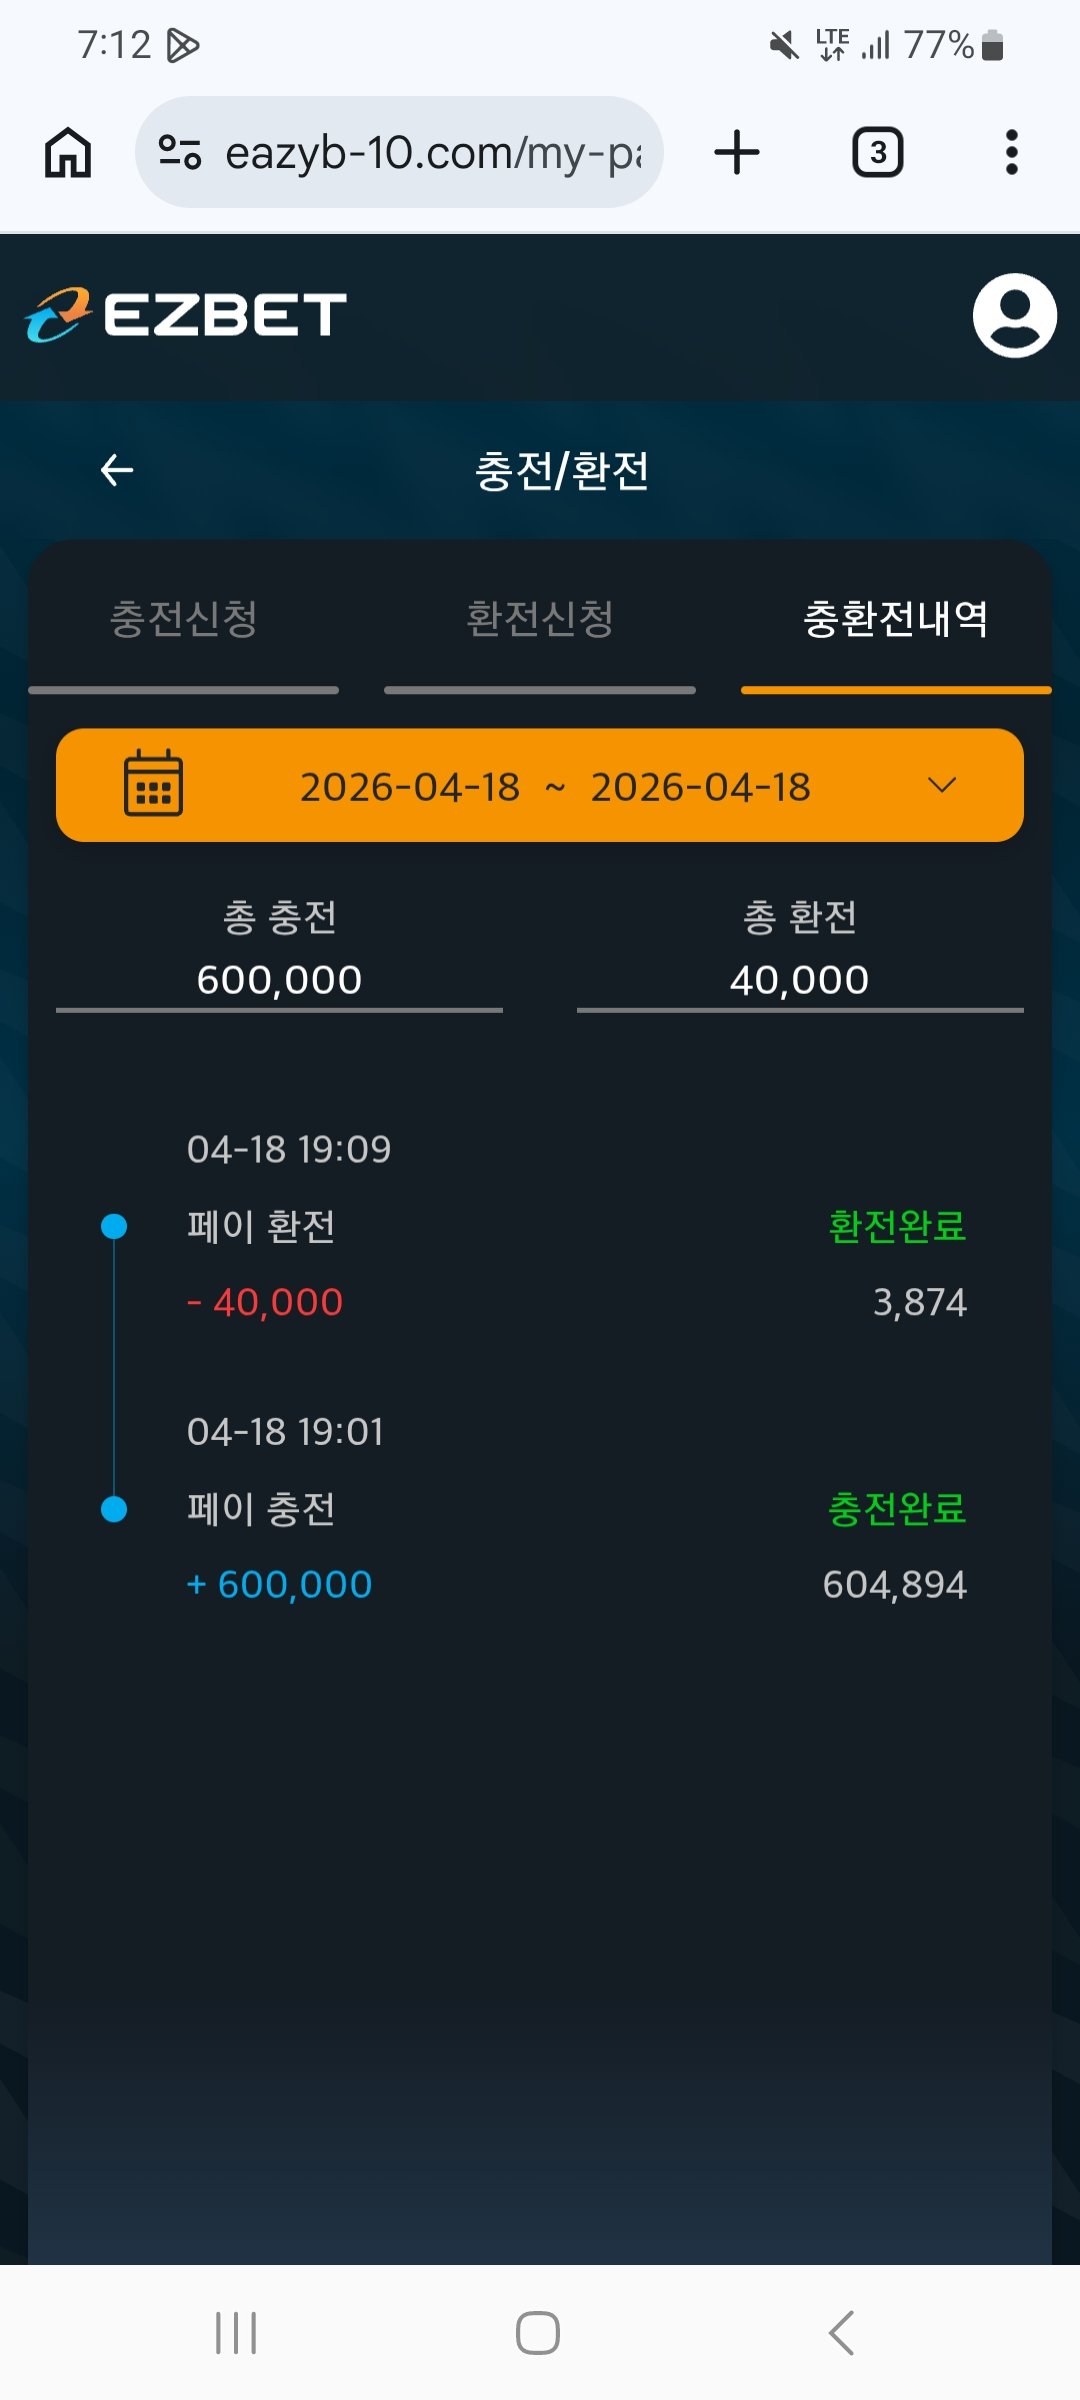Tap the EZBET logo
The width and height of the screenshot is (1080, 2400).
186,315
